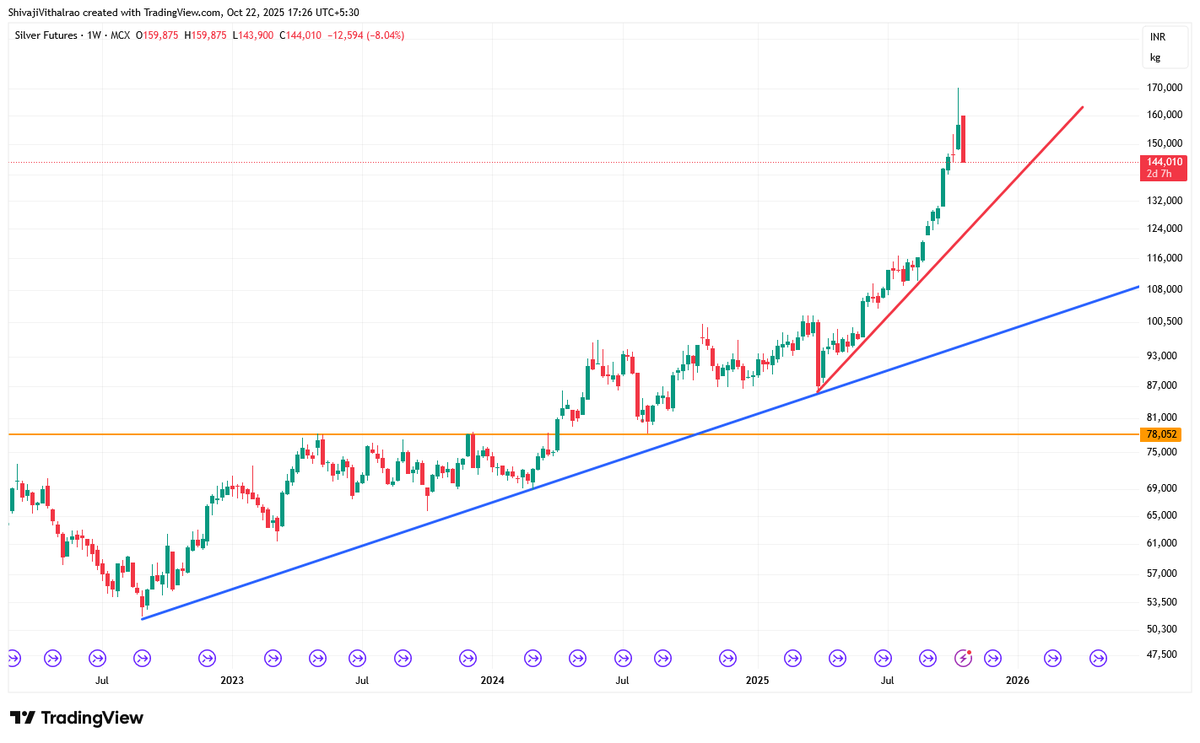This screenshot has height=743, width=1200.
Task: Click the 170,000 price axis label
Action: click(x=1165, y=88)
